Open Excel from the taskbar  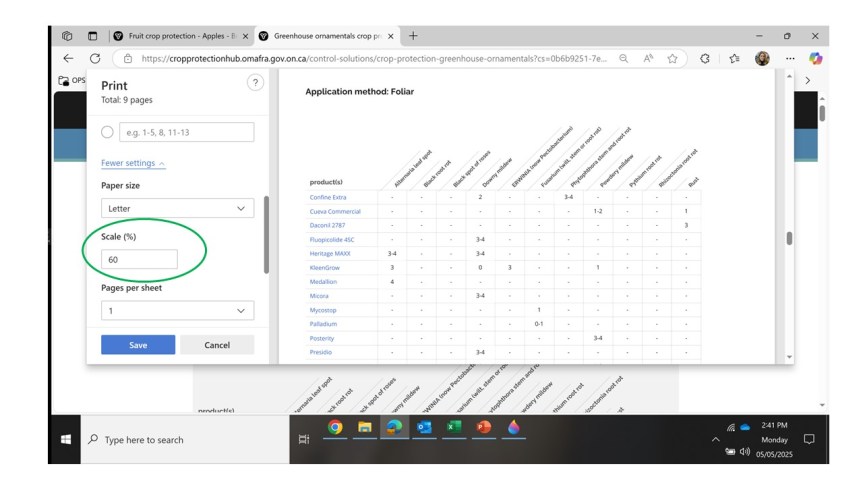coord(454,427)
